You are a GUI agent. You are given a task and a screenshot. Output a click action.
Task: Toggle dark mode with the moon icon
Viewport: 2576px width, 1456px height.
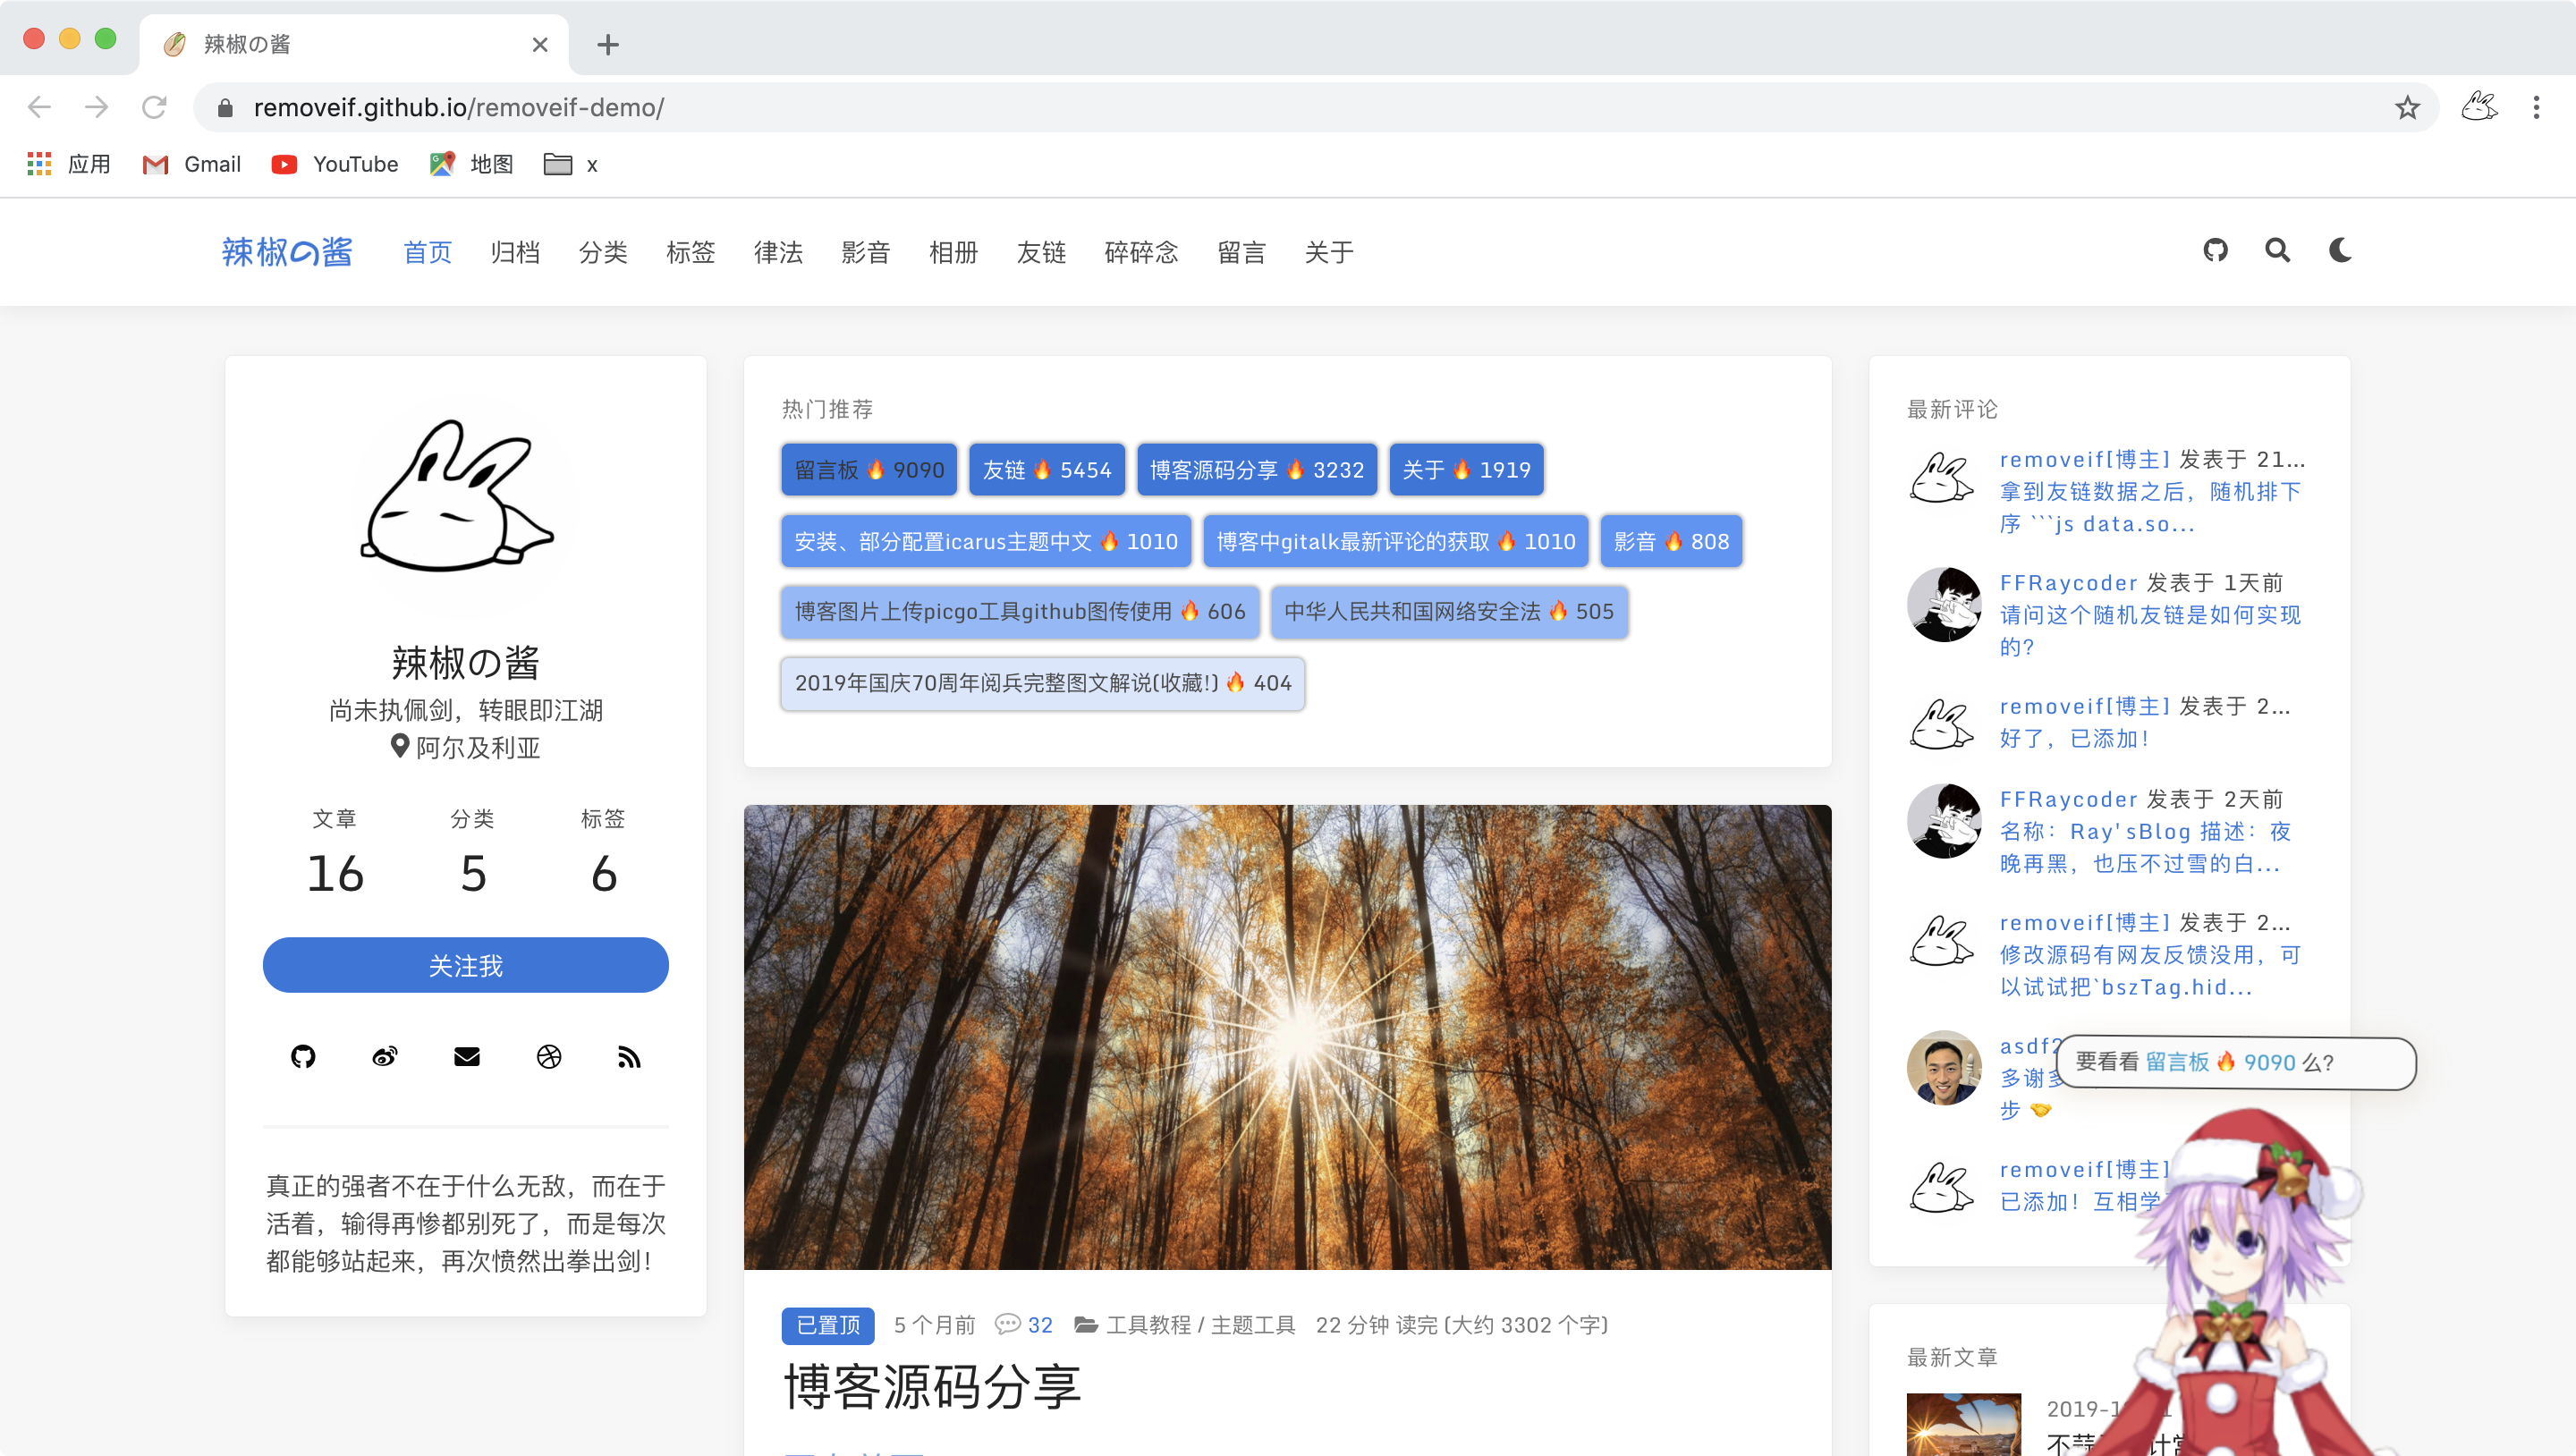point(2340,251)
